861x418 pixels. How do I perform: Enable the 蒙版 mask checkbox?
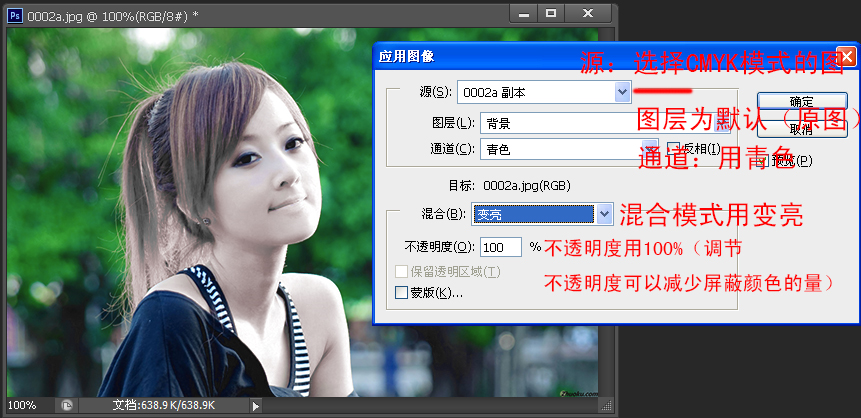(x=401, y=293)
